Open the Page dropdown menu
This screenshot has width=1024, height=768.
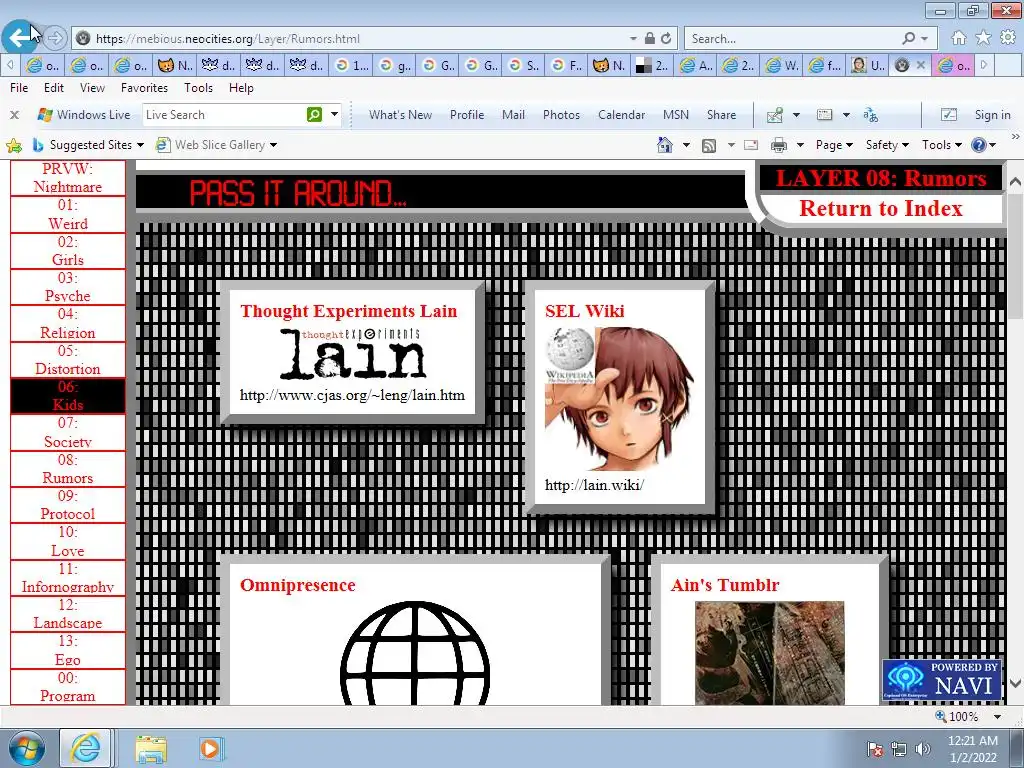pos(834,145)
